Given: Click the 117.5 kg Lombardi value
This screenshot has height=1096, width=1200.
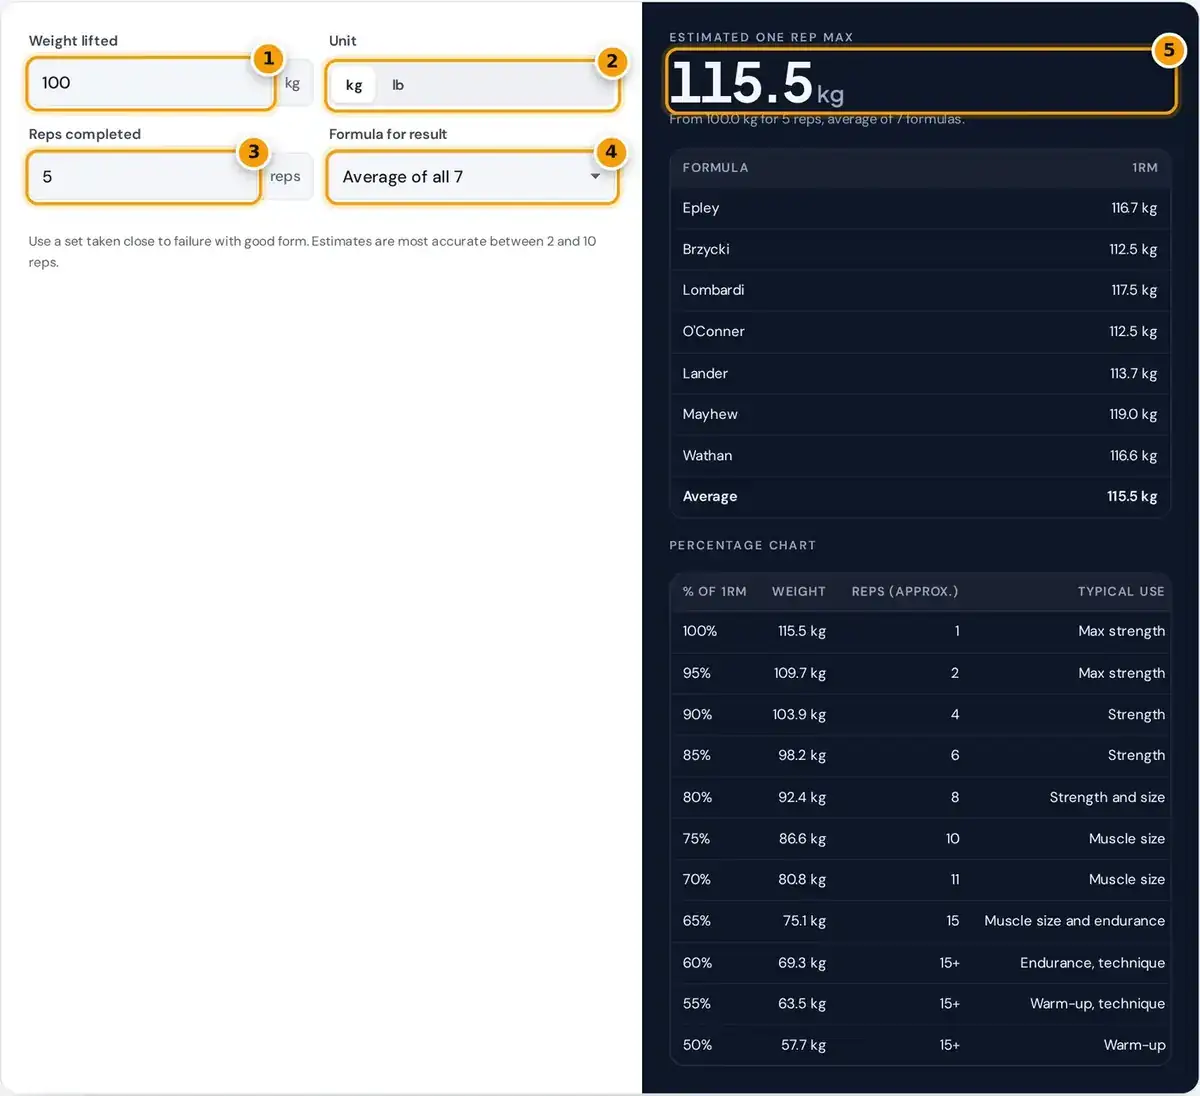Looking at the screenshot, I should (1134, 290).
